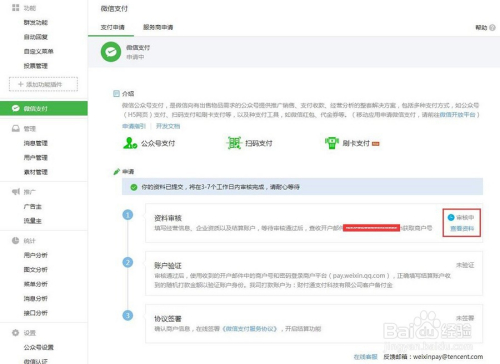Open 消息分析 statistics
The height and width of the screenshot is (364, 500).
pyautogui.click(x=36, y=298)
